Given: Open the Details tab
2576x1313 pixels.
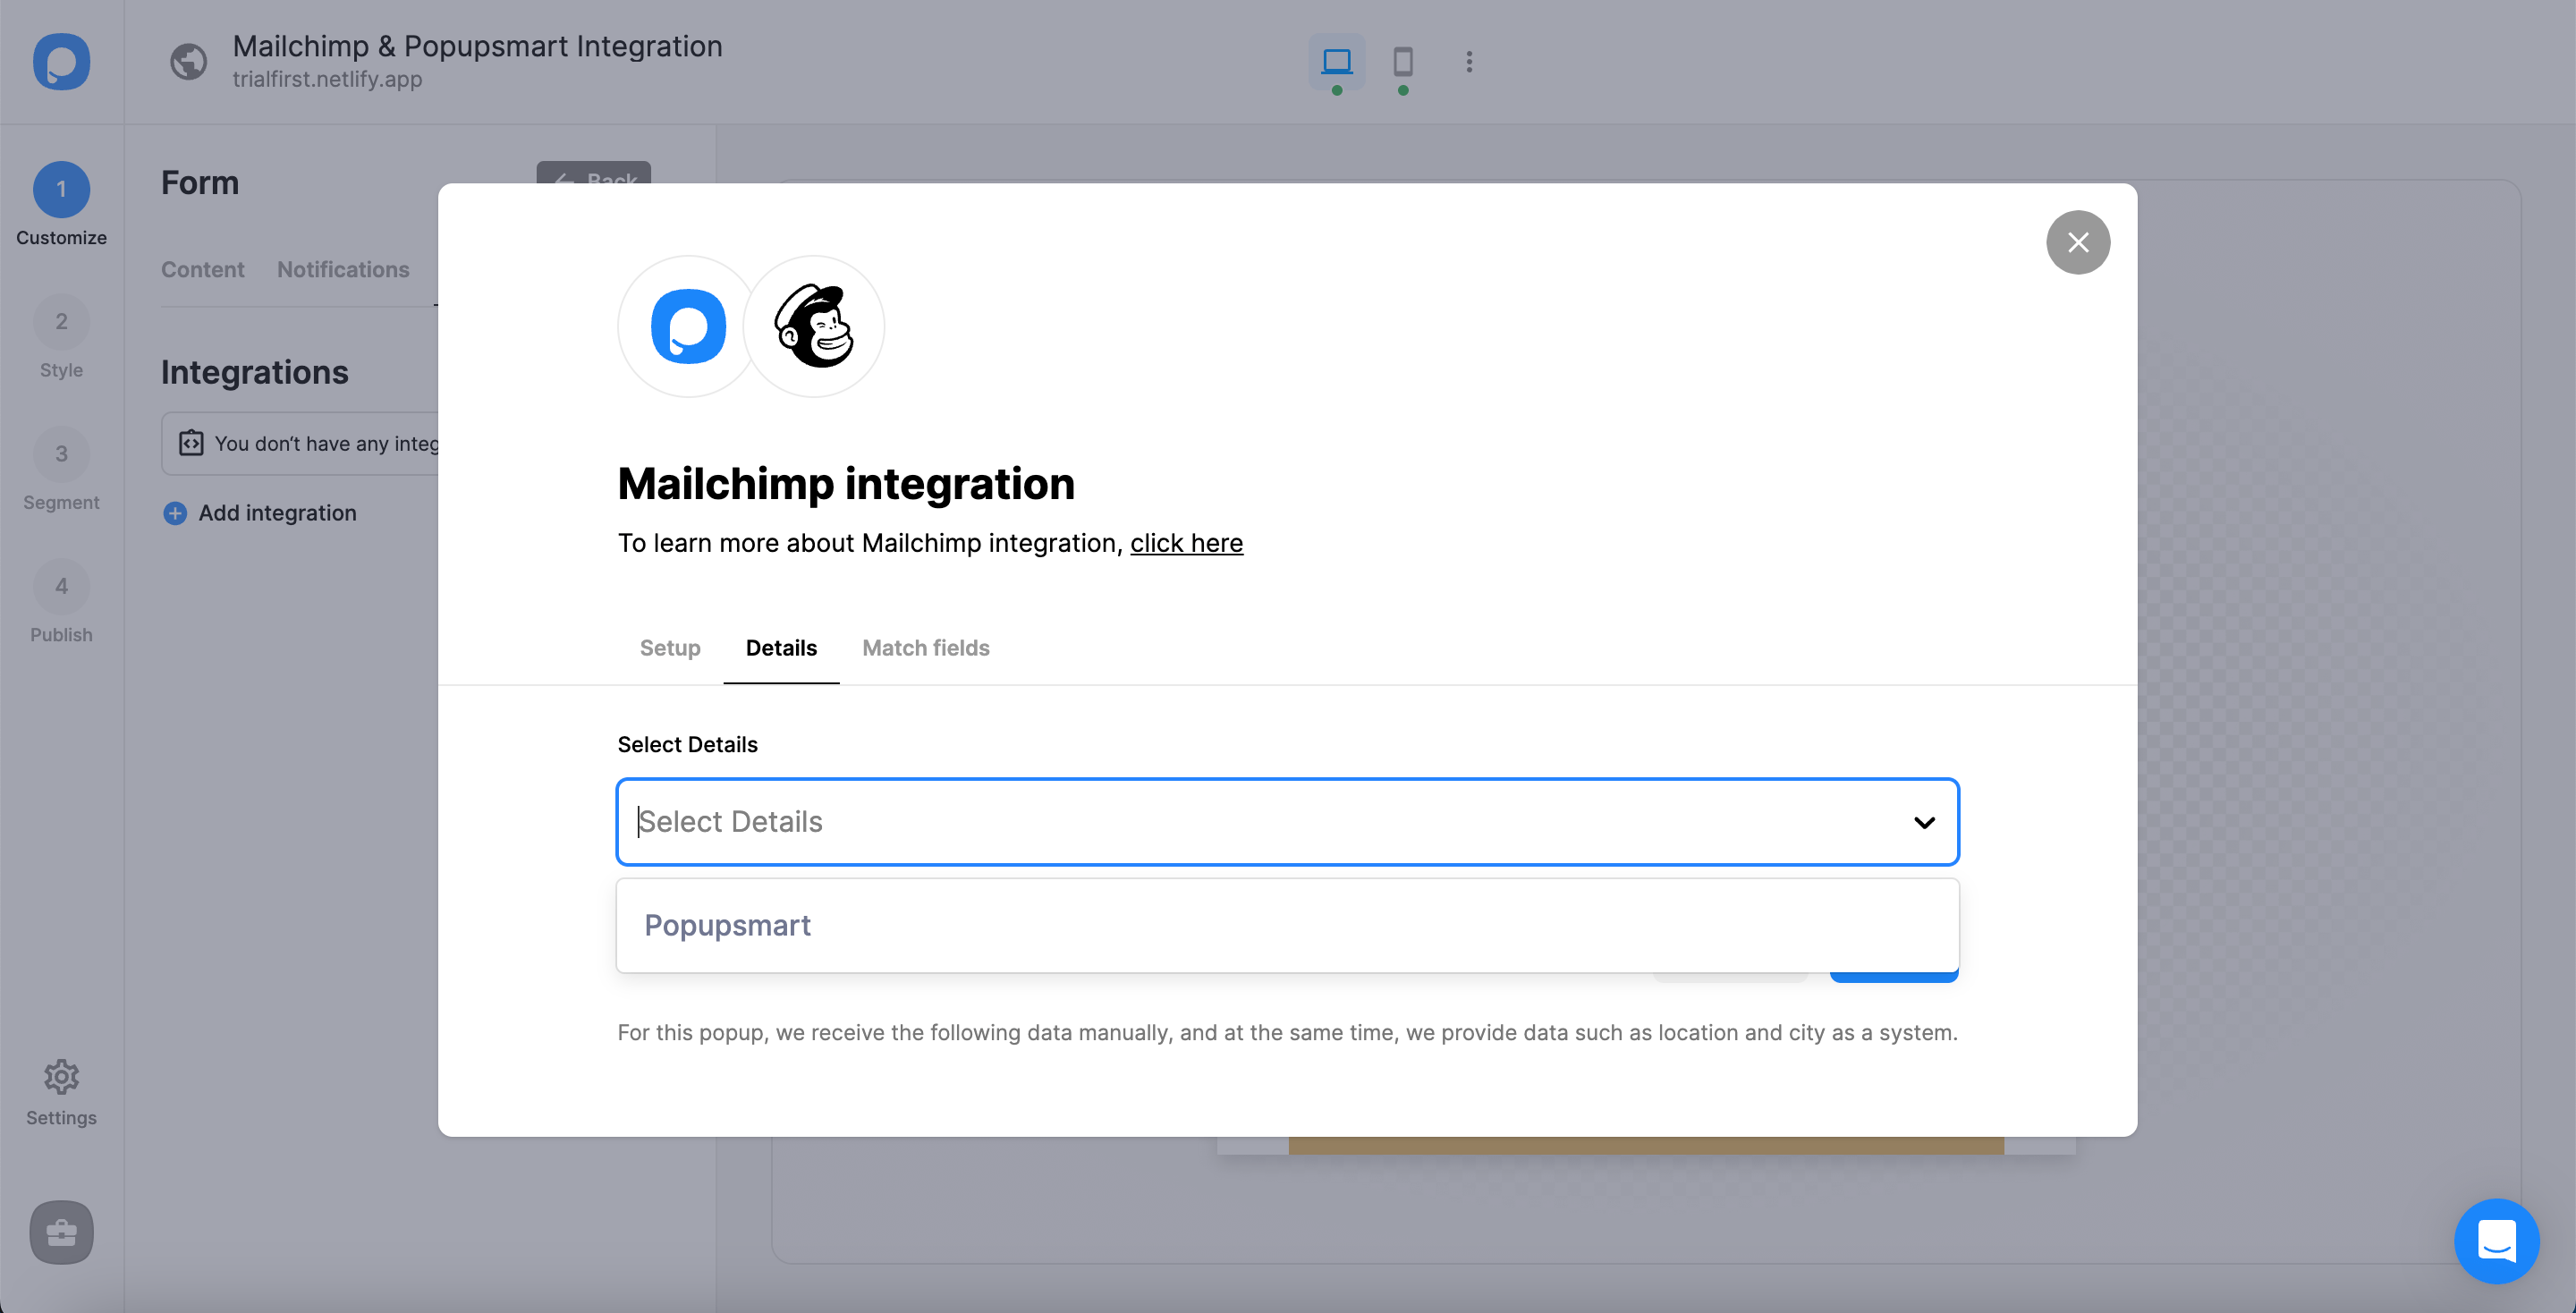Looking at the screenshot, I should click(781, 648).
